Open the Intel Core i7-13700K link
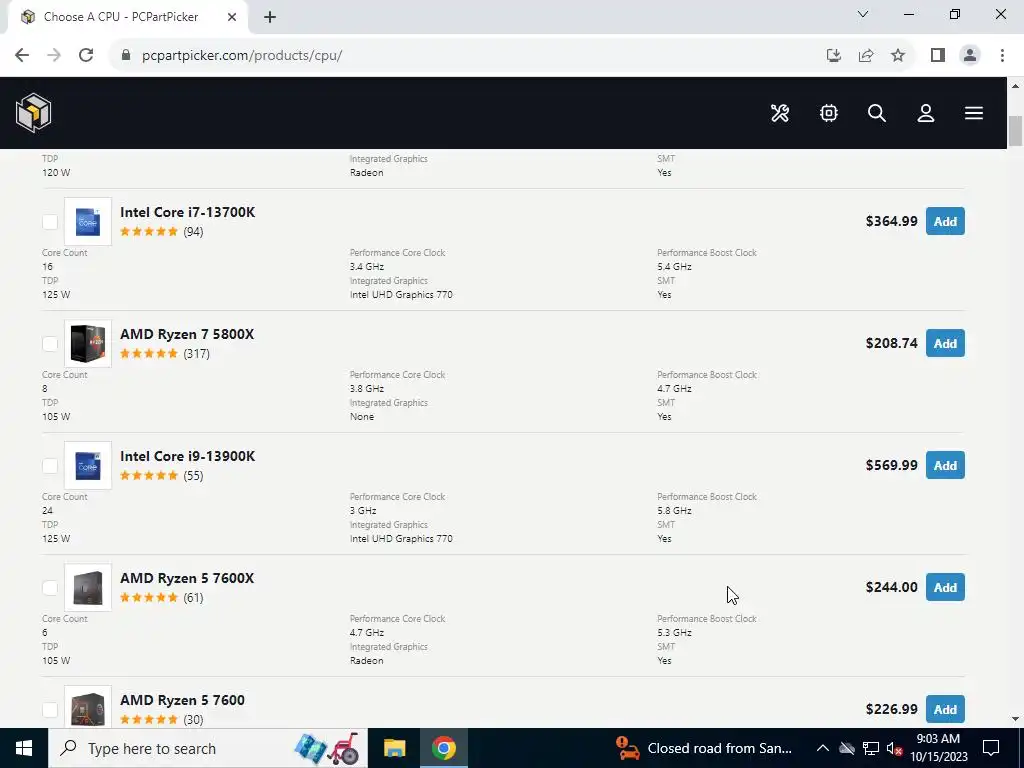 coord(187,212)
